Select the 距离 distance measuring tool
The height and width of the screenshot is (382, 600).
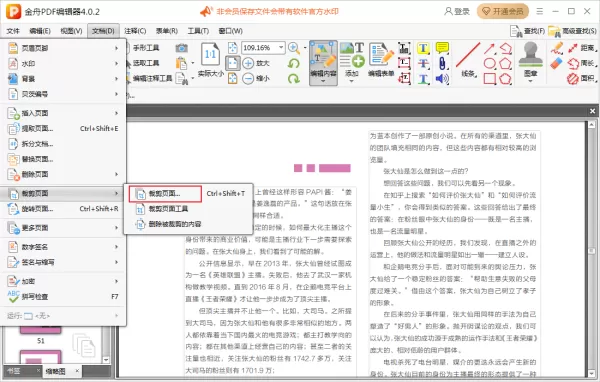pyautogui.click(x=582, y=48)
